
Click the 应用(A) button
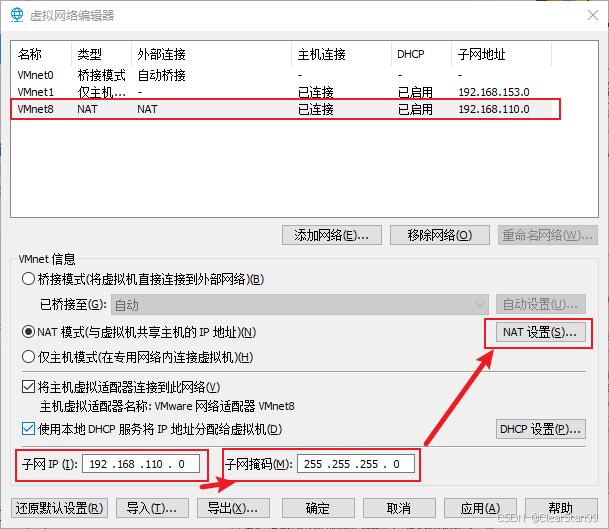[480, 508]
